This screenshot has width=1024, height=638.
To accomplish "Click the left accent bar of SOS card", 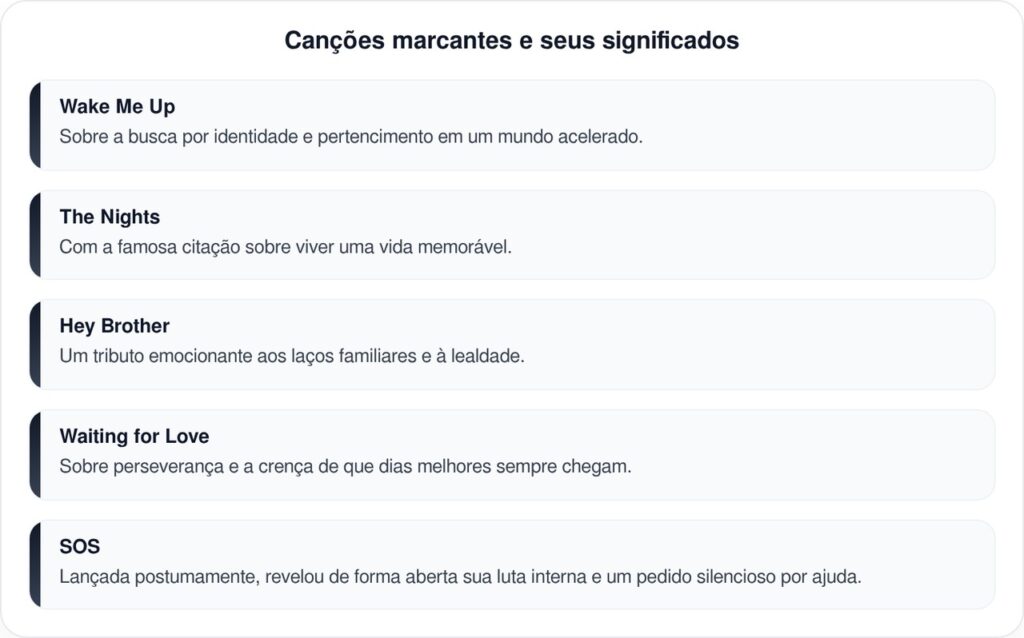I will [x=35, y=564].
